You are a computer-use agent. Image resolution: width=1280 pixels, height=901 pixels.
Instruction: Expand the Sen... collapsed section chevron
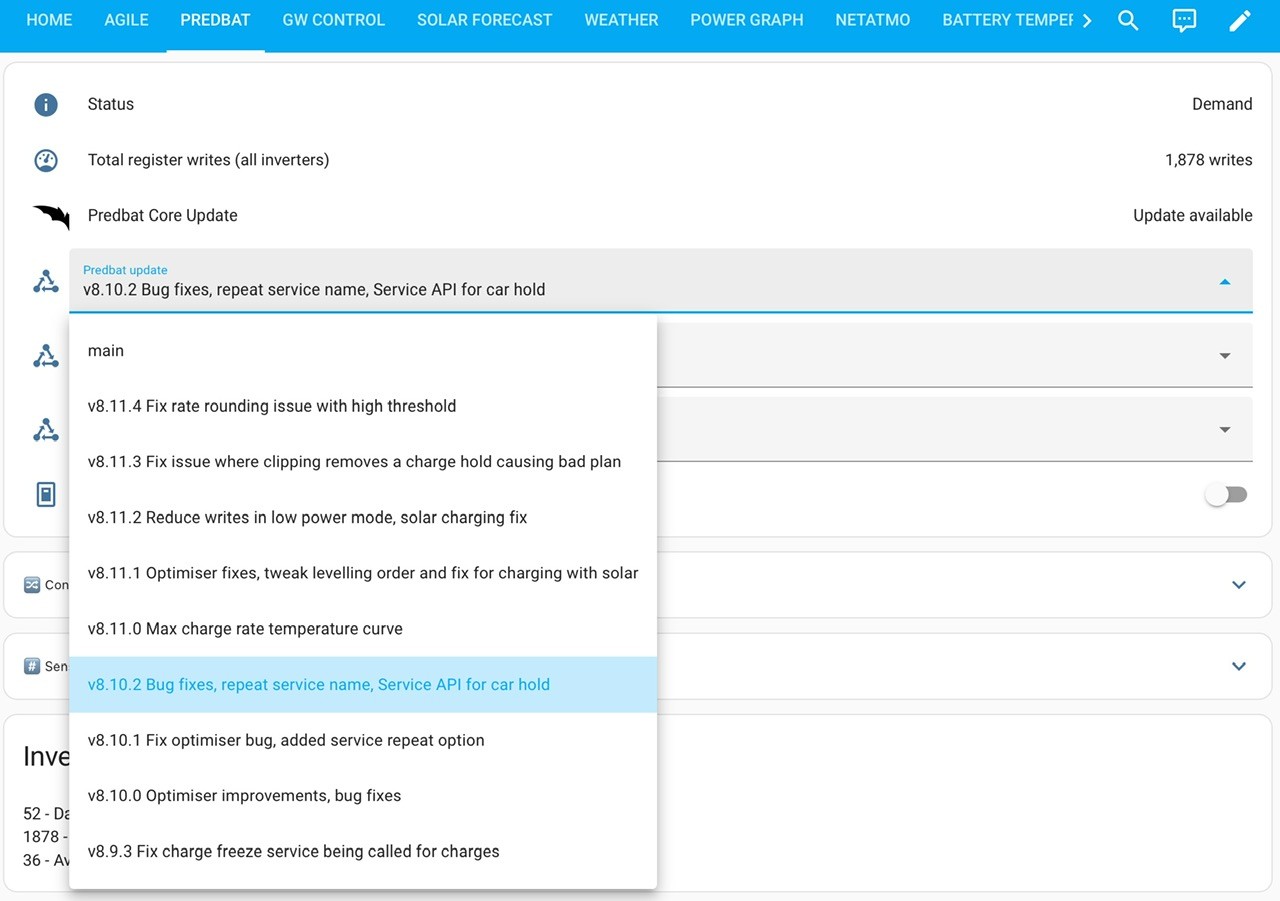(1239, 666)
